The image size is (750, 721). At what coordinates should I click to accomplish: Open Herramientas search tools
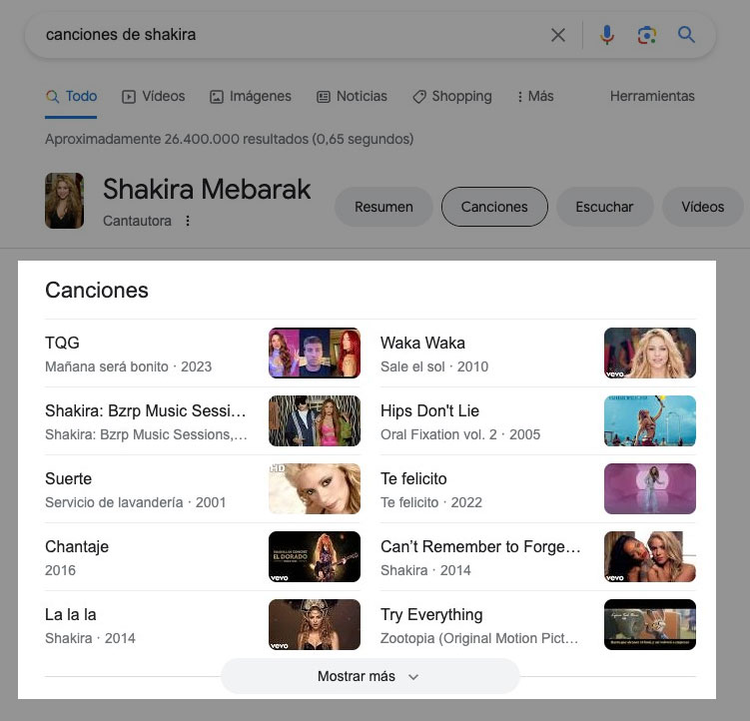652,97
